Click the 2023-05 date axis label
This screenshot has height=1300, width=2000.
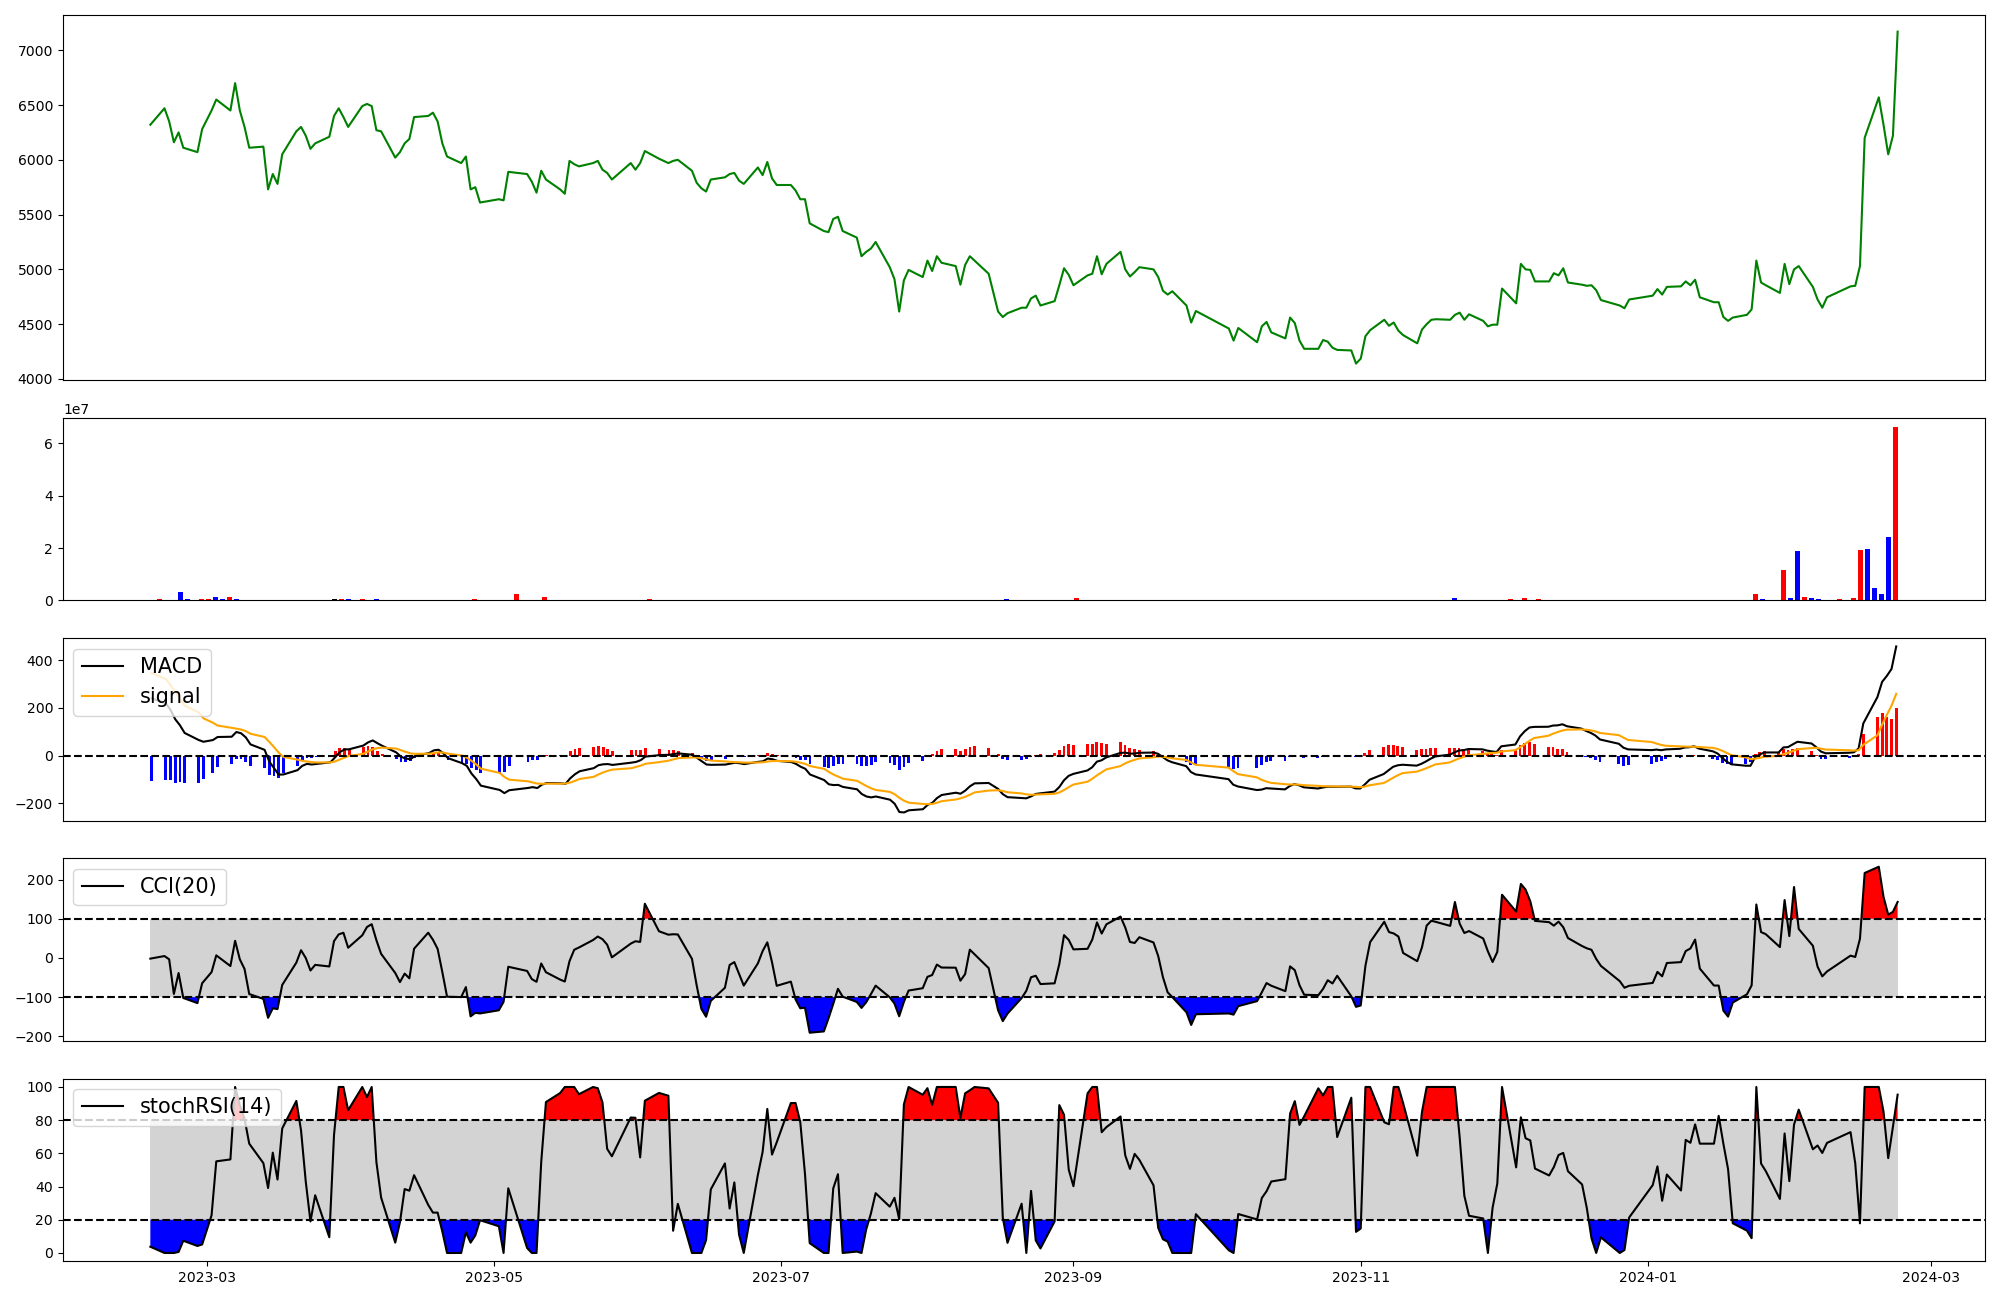(x=494, y=1277)
